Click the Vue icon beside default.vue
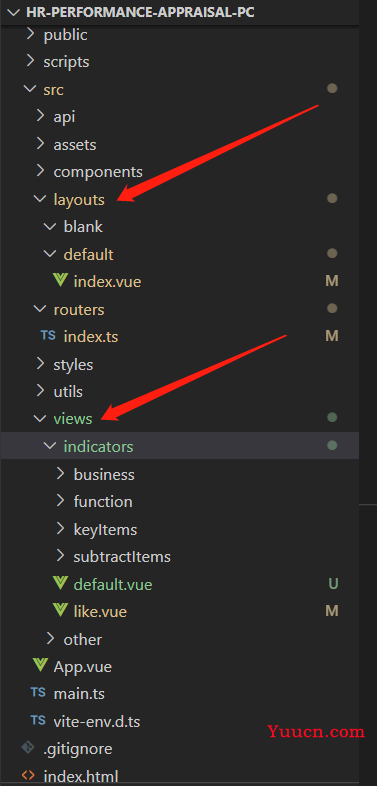 click(x=60, y=583)
